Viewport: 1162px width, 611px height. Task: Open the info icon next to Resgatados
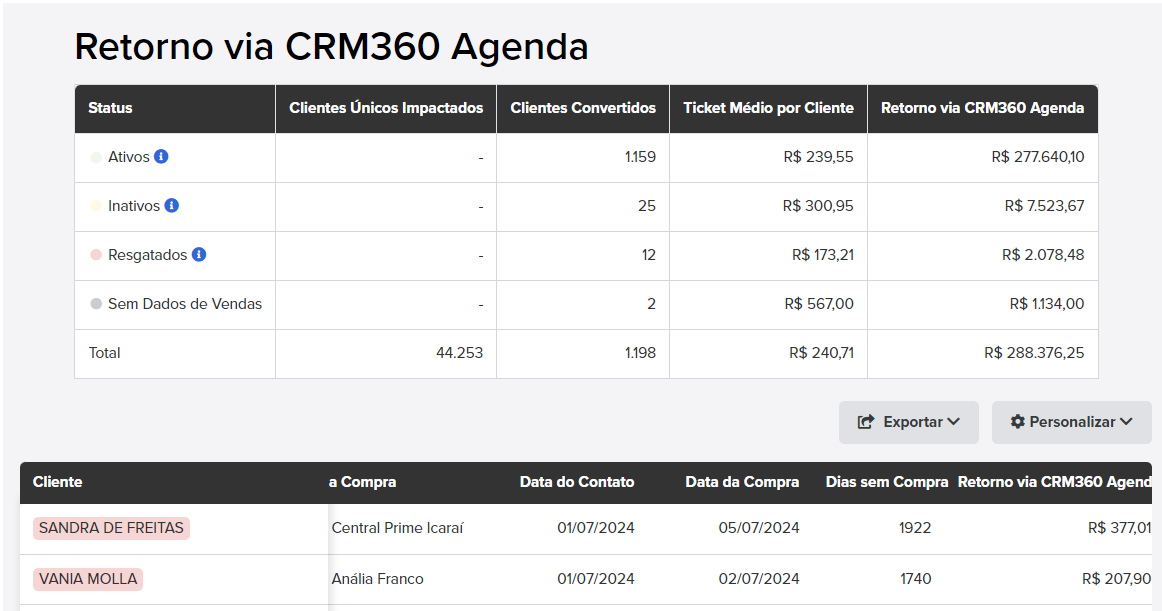199,254
